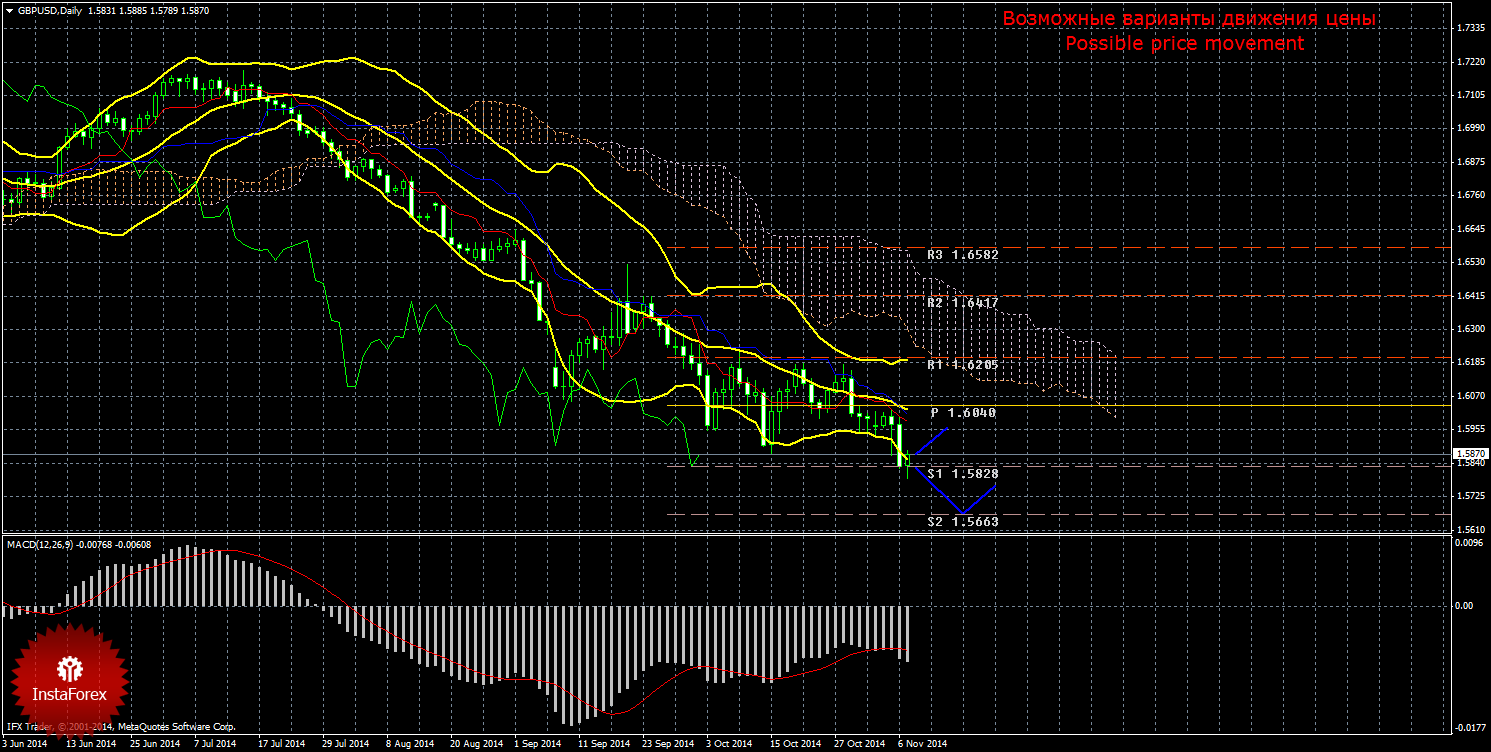Click the 'Possible price movement' red title
1491x752 pixels.
tap(1184, 44)
